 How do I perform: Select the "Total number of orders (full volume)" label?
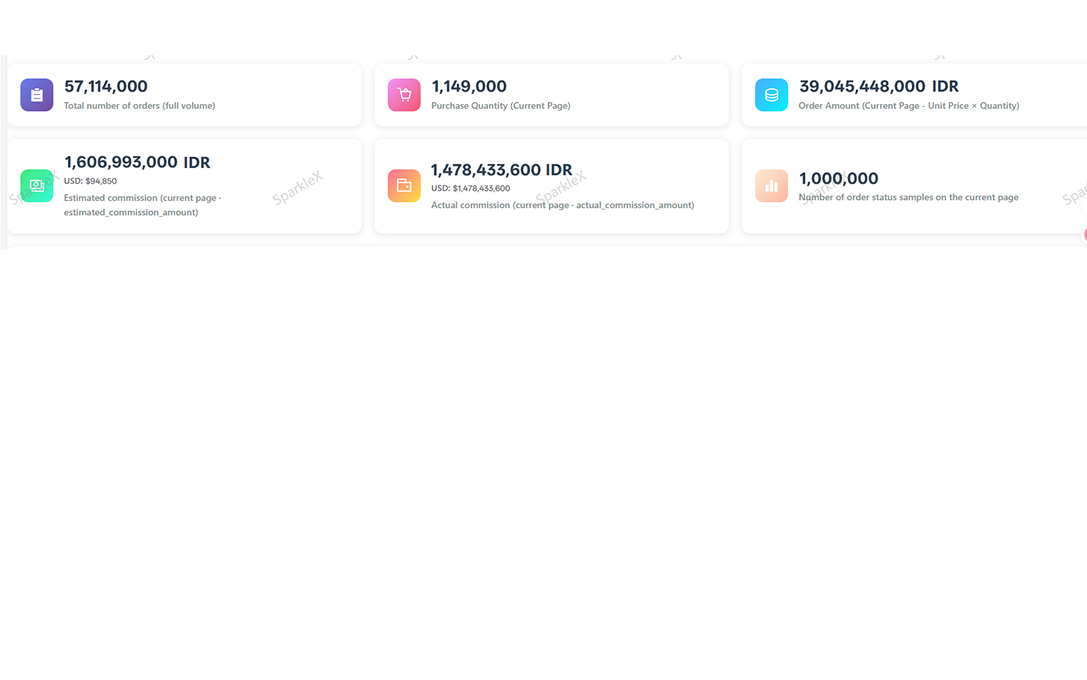tap(139, 106)
